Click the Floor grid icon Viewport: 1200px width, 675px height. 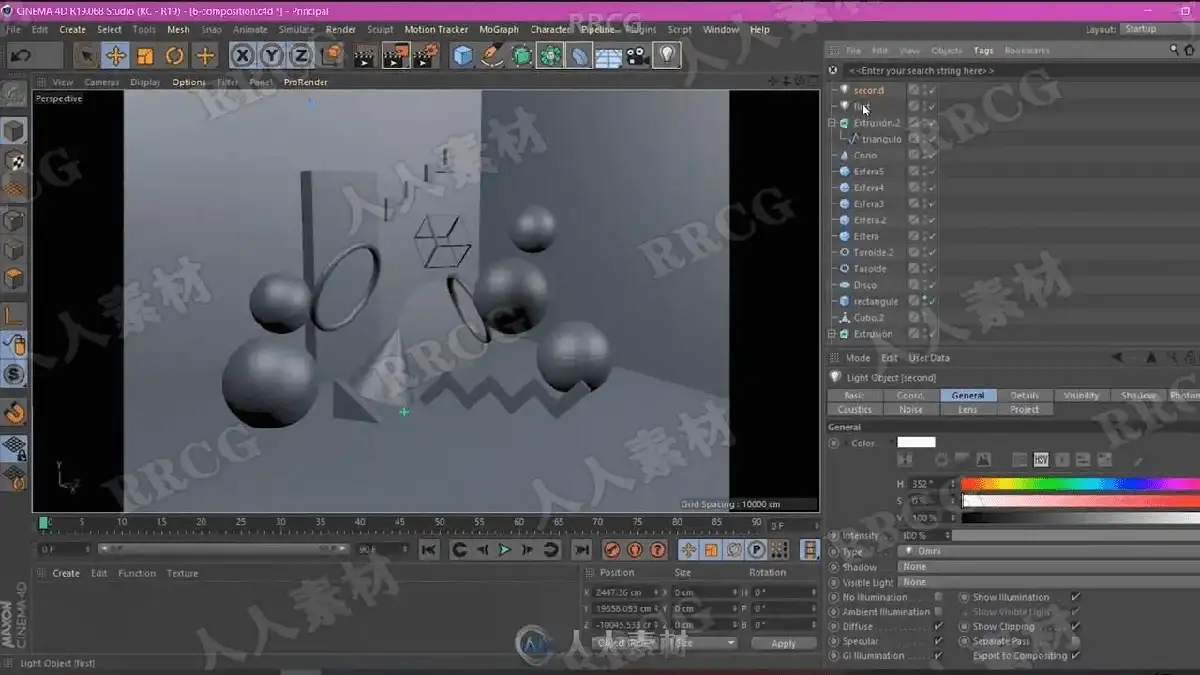[608, 56]
